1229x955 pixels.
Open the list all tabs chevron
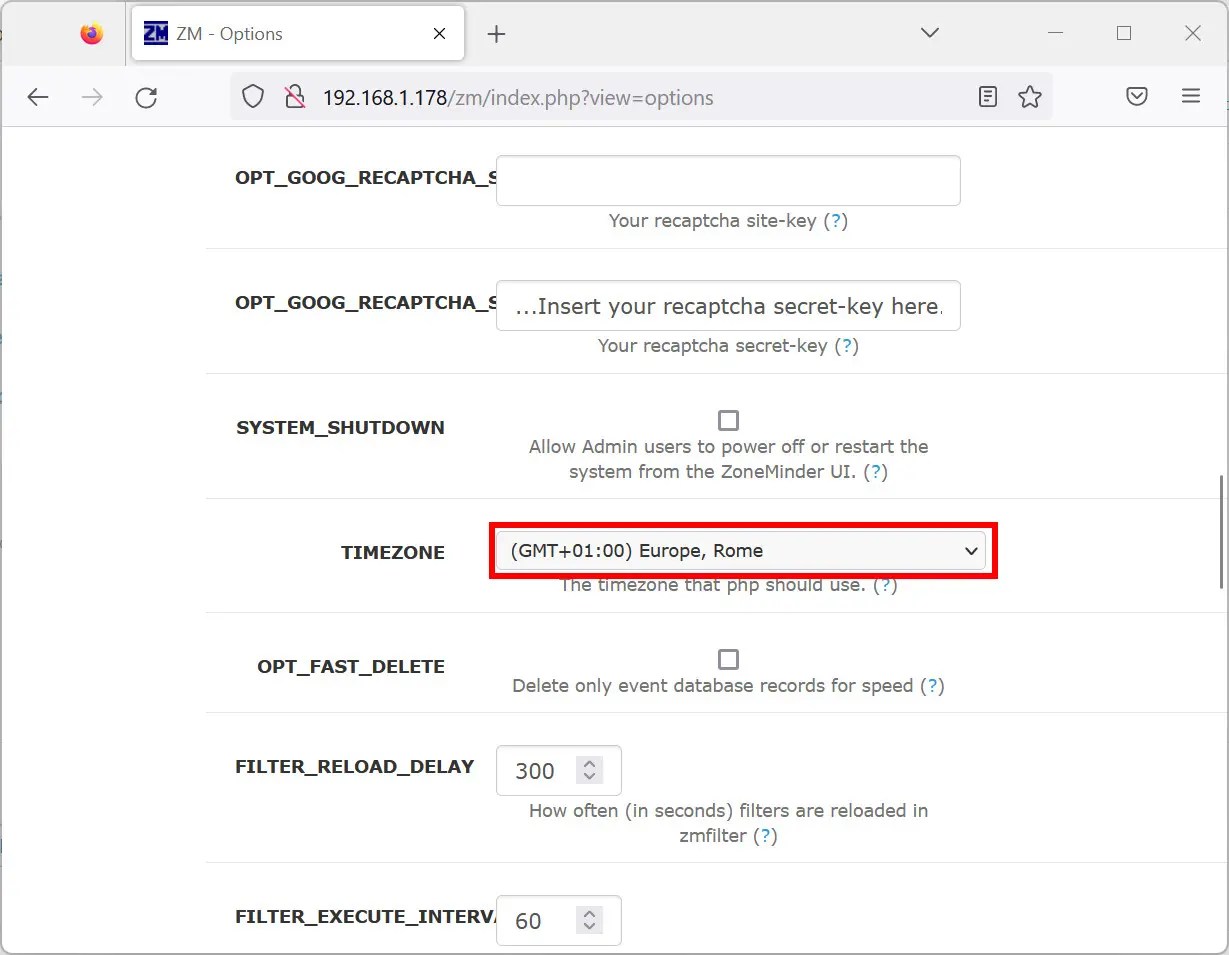[x=929, y=33]
